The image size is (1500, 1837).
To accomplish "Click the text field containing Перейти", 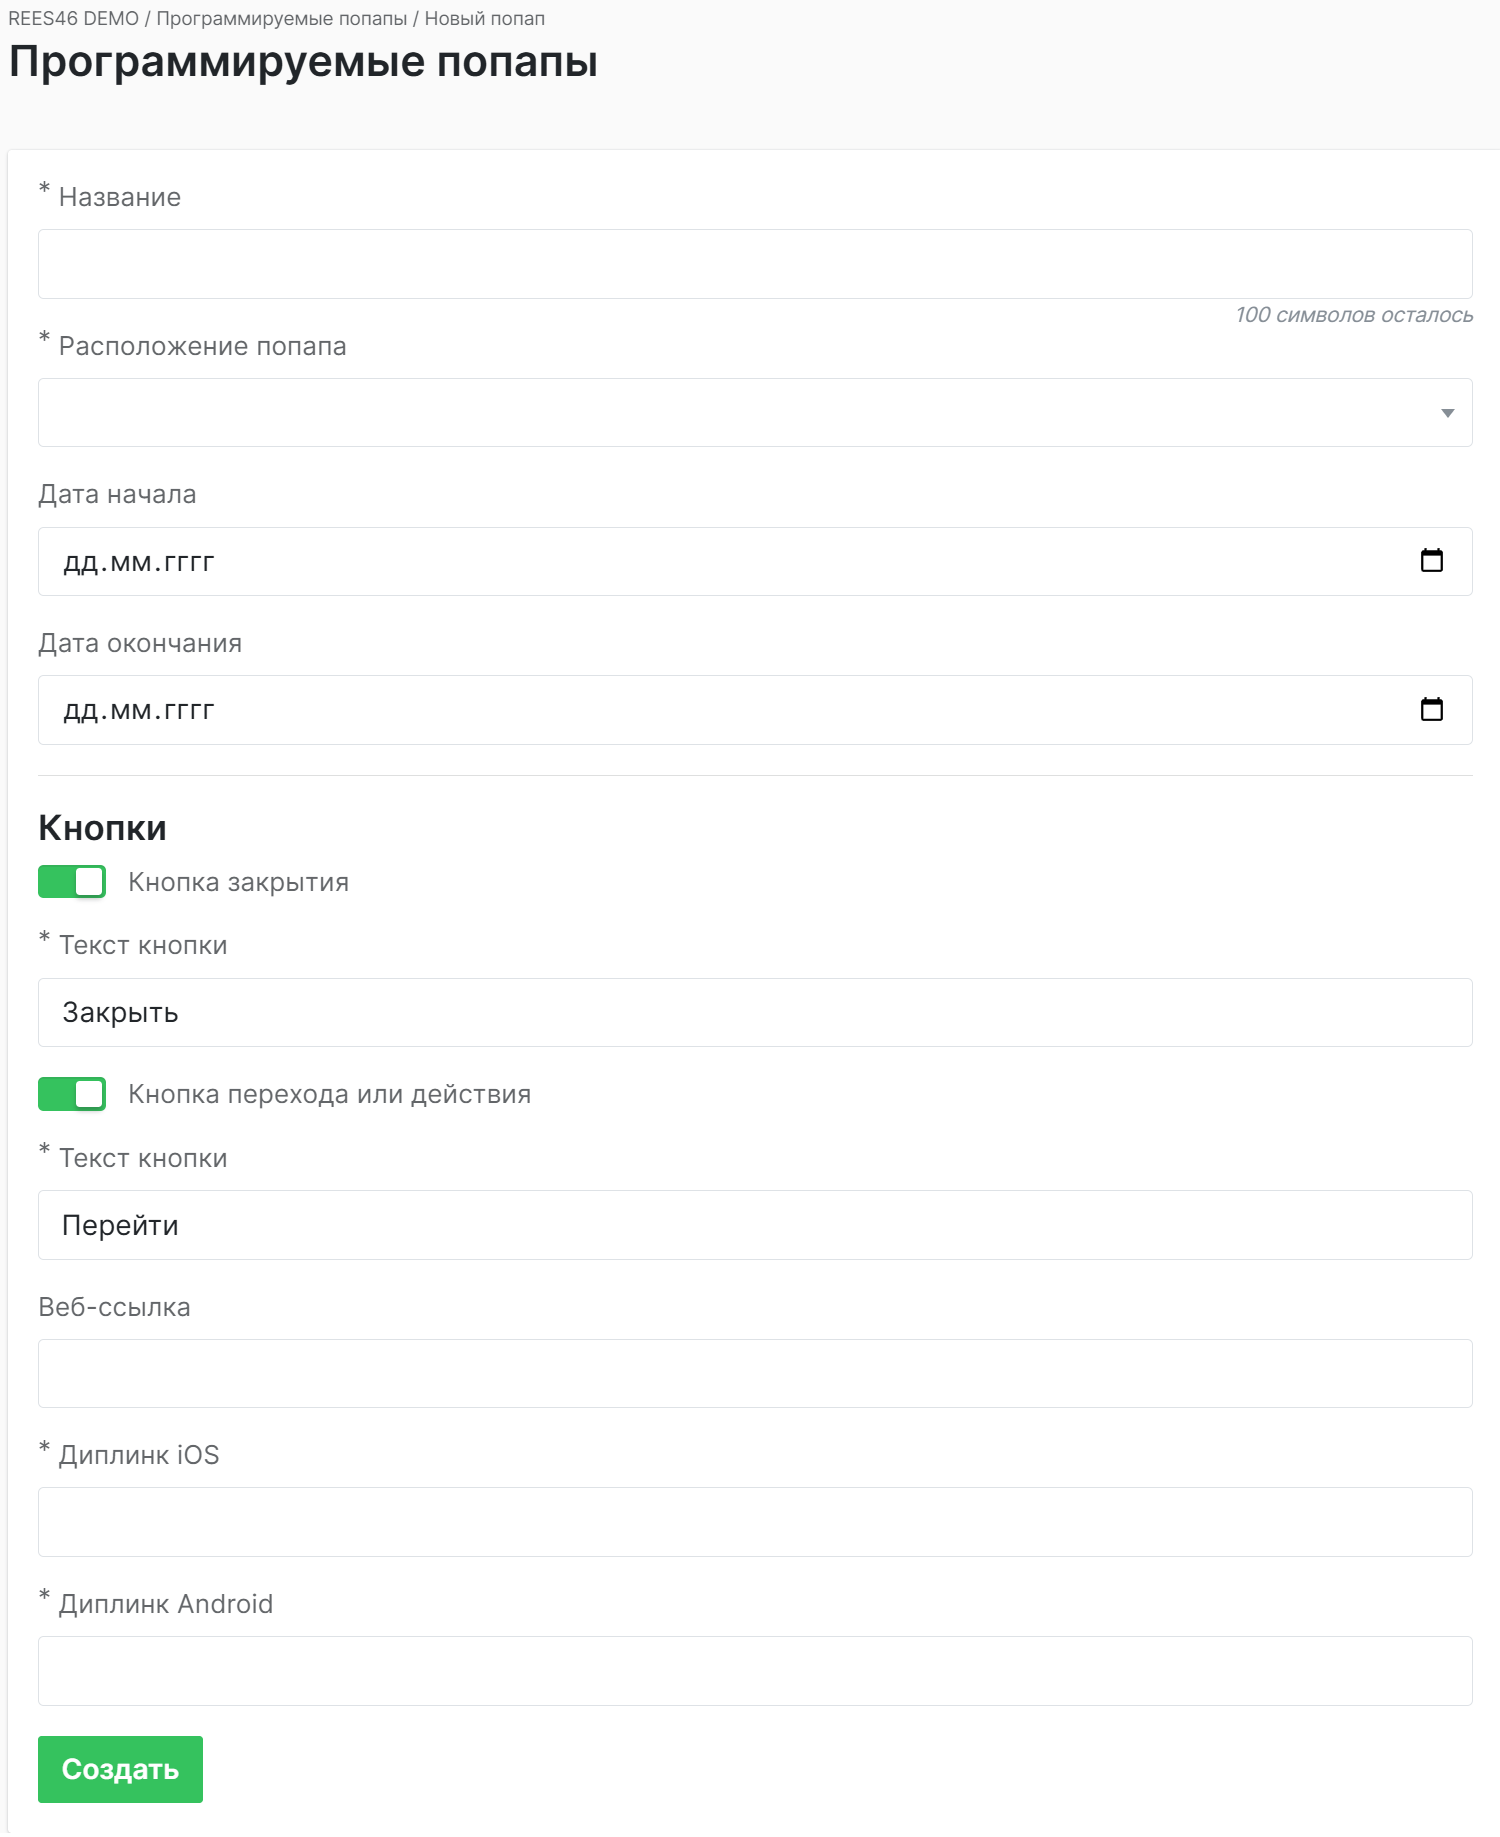I will point(754,1225).
